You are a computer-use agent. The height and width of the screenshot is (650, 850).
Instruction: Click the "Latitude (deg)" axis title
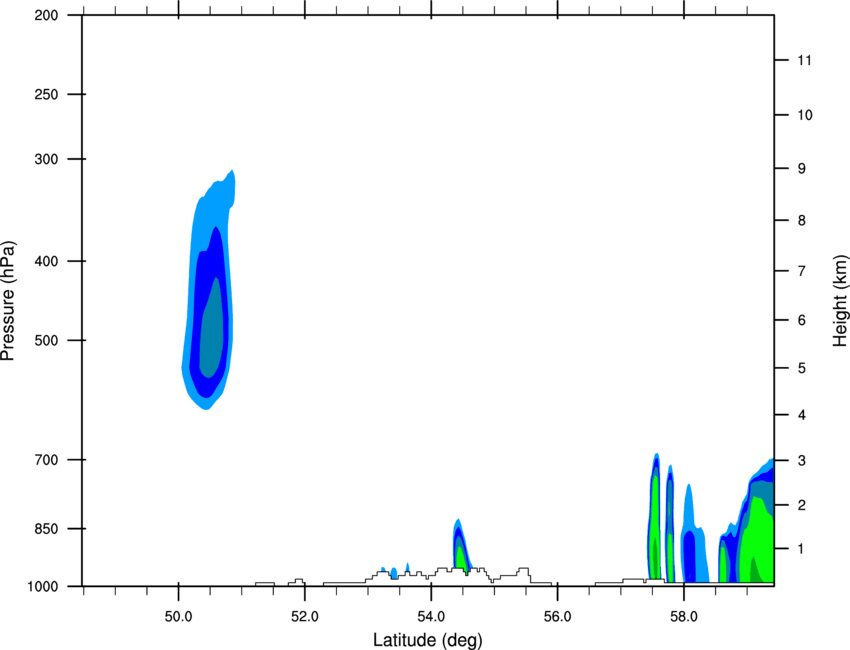428,640
